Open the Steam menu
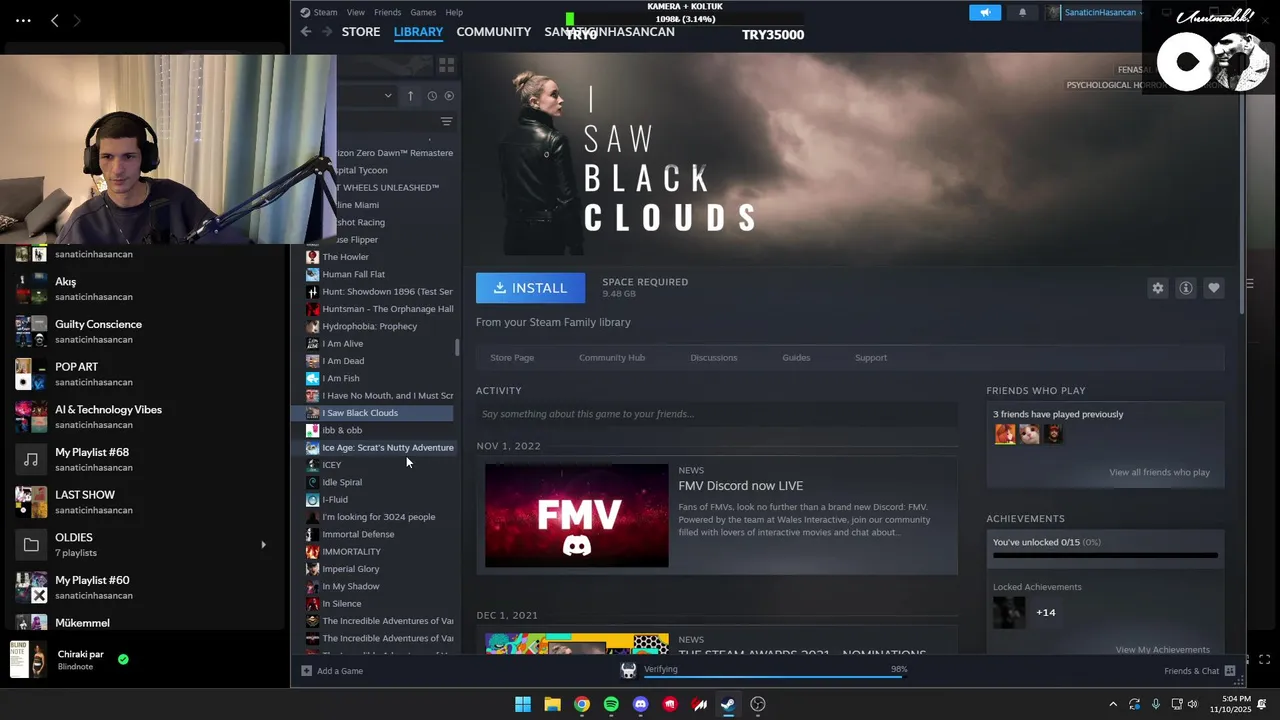Image resolution: width=1280 pixels, height=720 pixels. (x=325, y=12)
